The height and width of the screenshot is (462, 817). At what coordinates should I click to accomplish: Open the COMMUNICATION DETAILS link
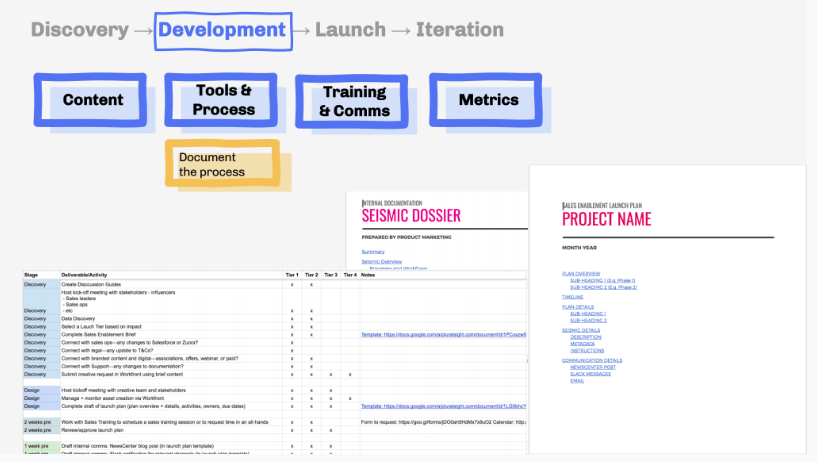[x=592, y=360]
